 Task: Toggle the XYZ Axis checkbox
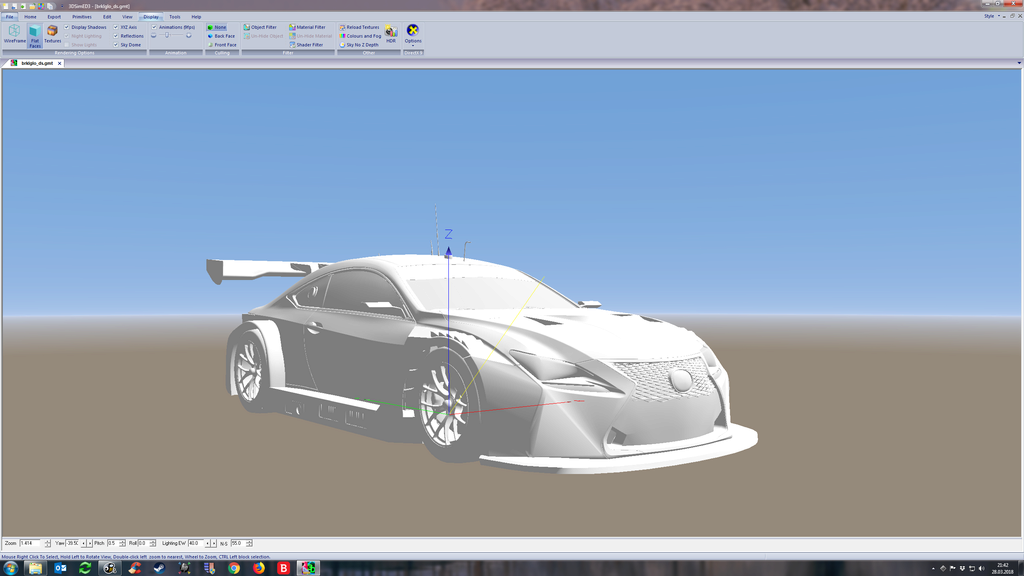(116, 27)
